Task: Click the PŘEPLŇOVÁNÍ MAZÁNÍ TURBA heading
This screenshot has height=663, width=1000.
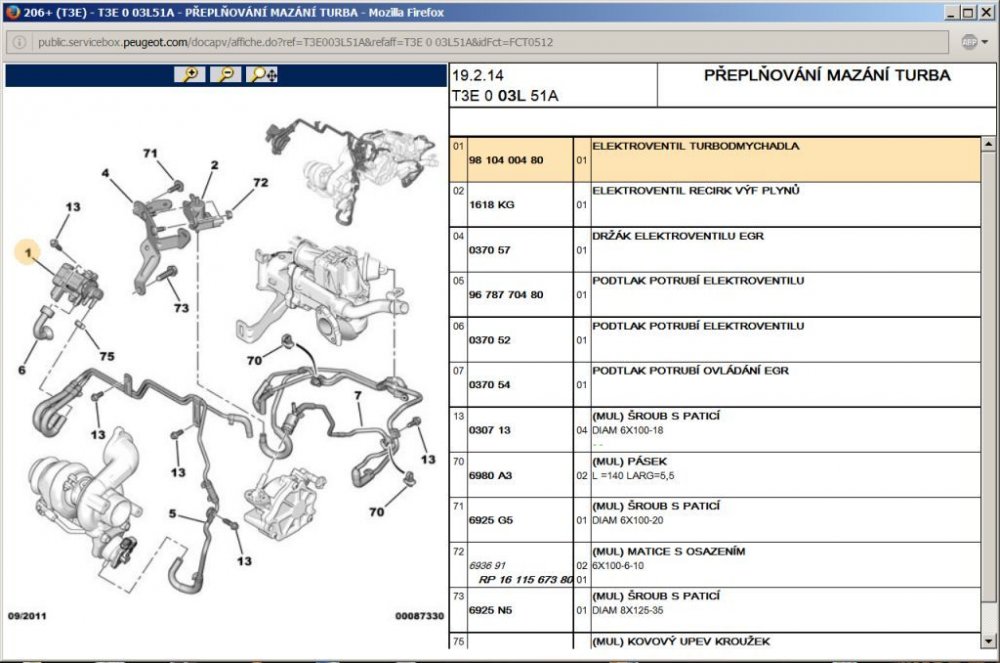Action: click(x=827, y=75)
